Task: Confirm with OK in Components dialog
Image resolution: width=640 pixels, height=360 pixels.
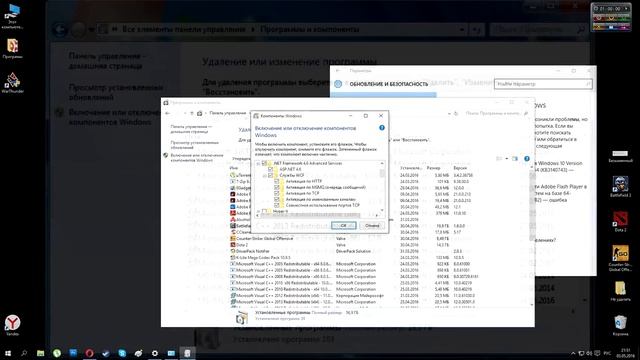Action: pos(343,225)
